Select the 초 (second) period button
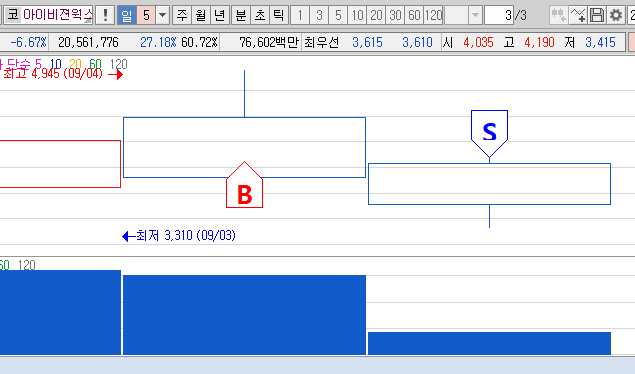Viewport: 635px width, 374px height. coord(260,15)
